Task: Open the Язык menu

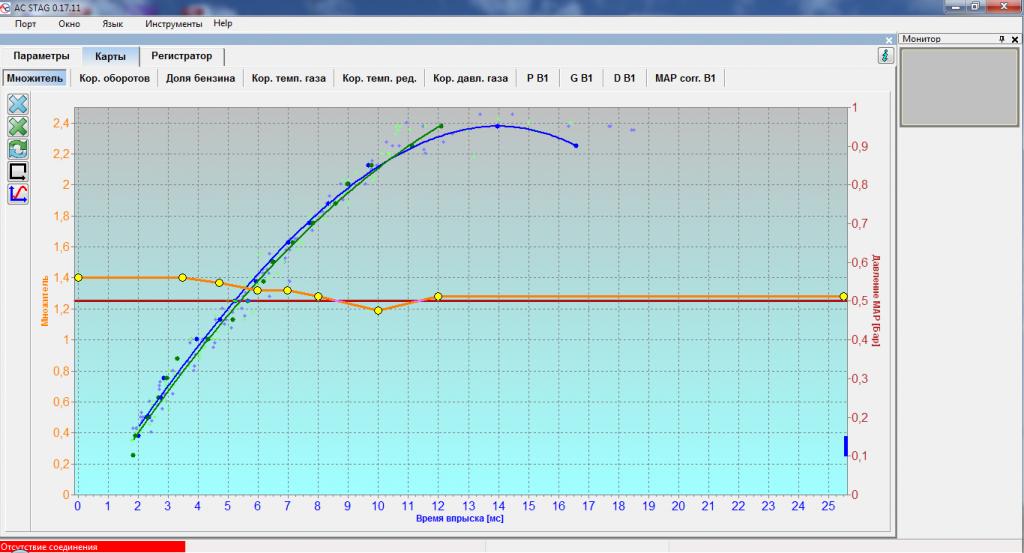Action: (x=113, y=23)
